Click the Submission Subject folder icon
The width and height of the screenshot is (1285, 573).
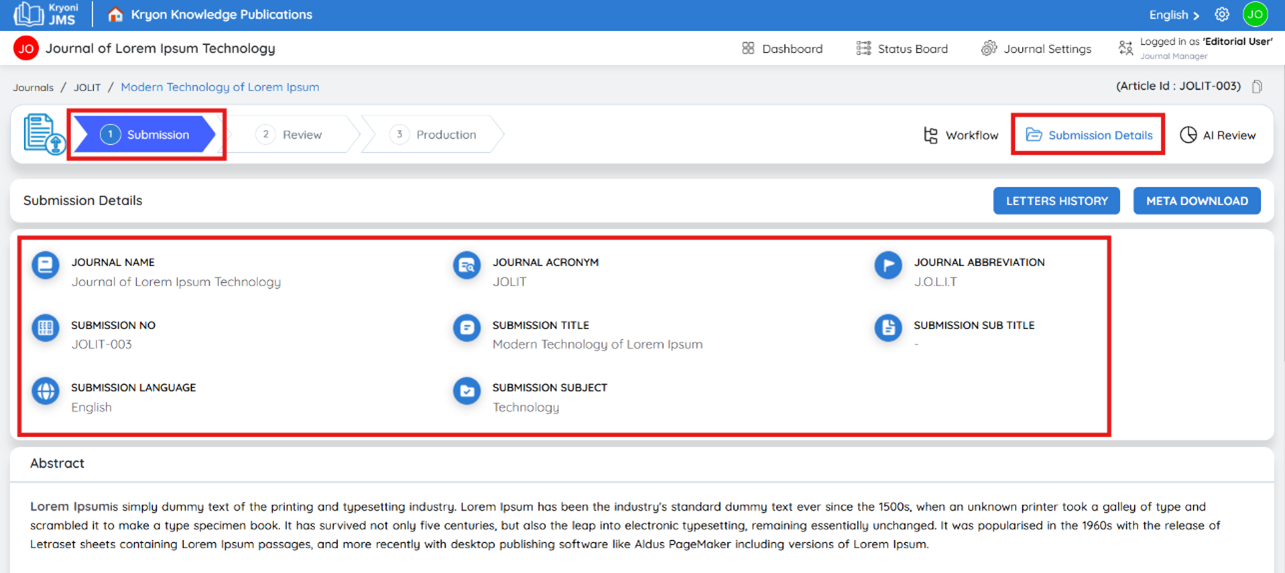(x=467, y=390)
